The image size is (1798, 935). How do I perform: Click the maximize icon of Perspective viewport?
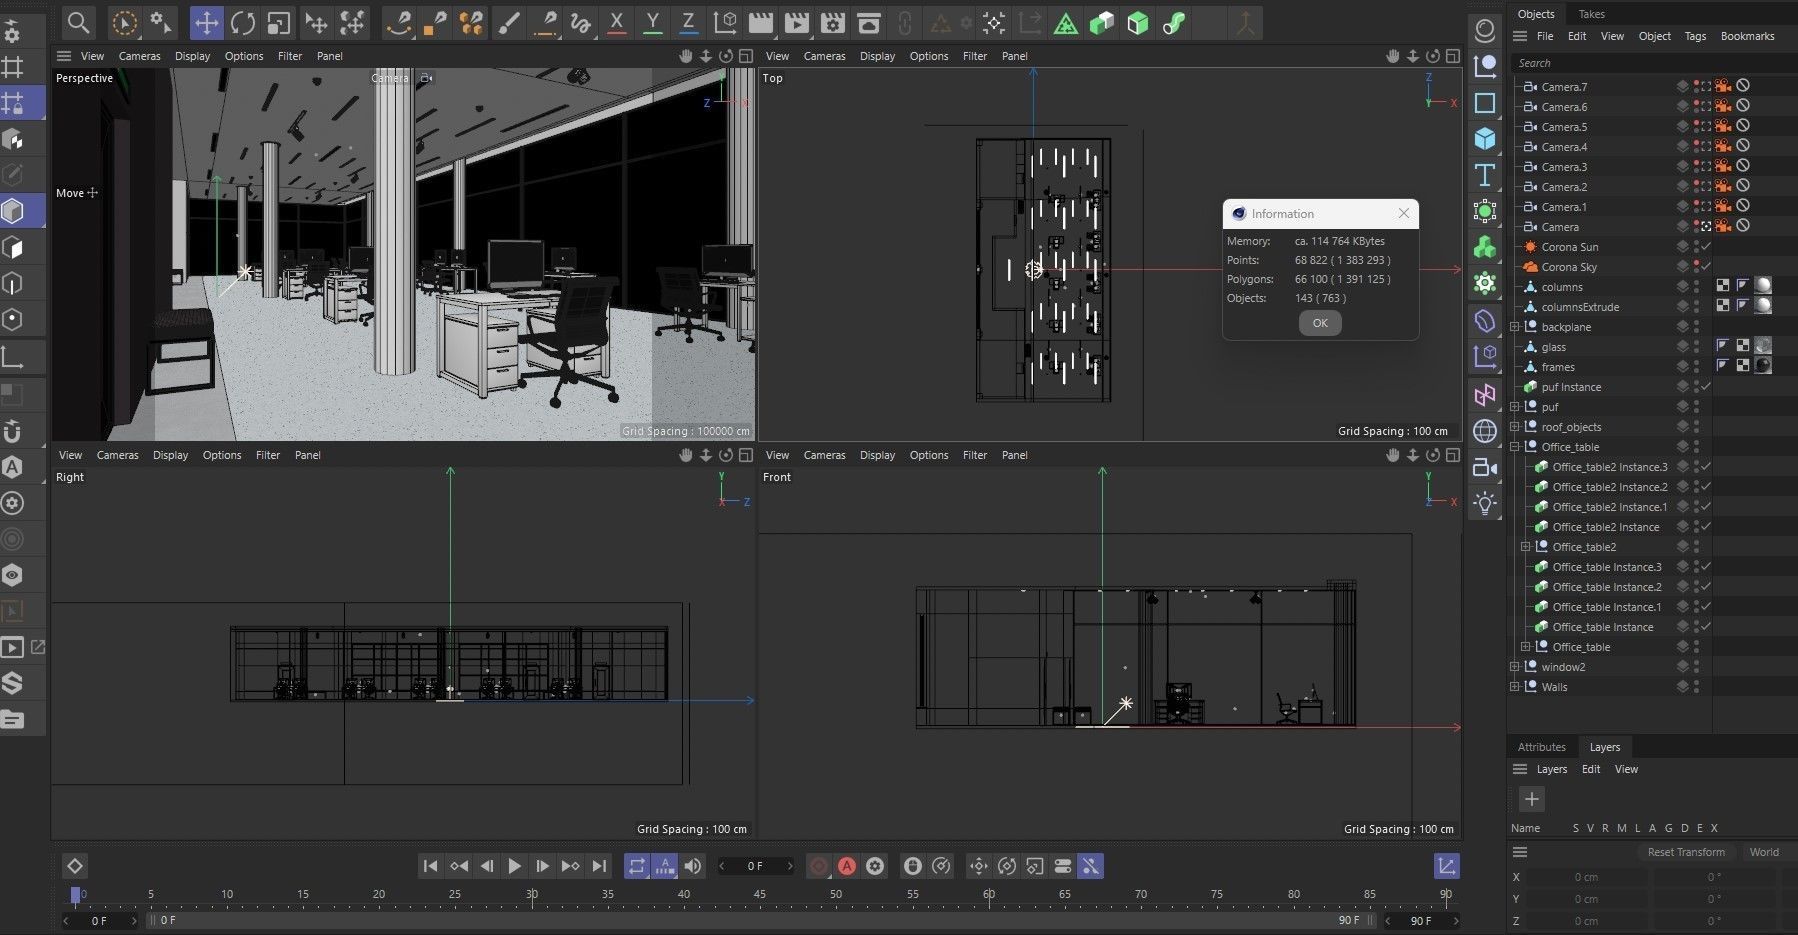click(746, 56)
